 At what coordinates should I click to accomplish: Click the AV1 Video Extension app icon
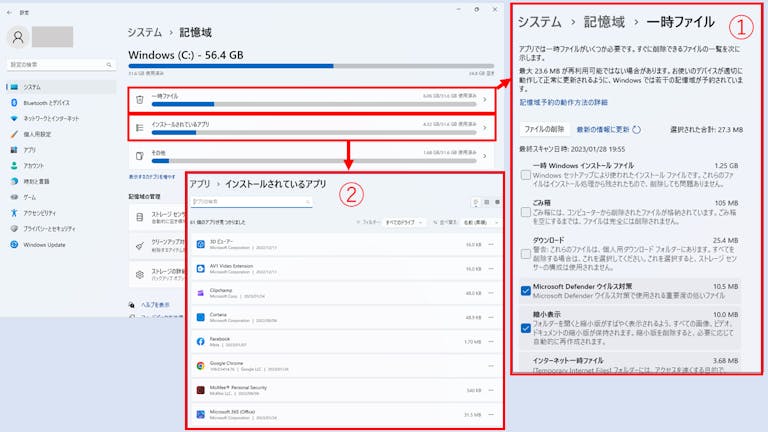point(200,268)
